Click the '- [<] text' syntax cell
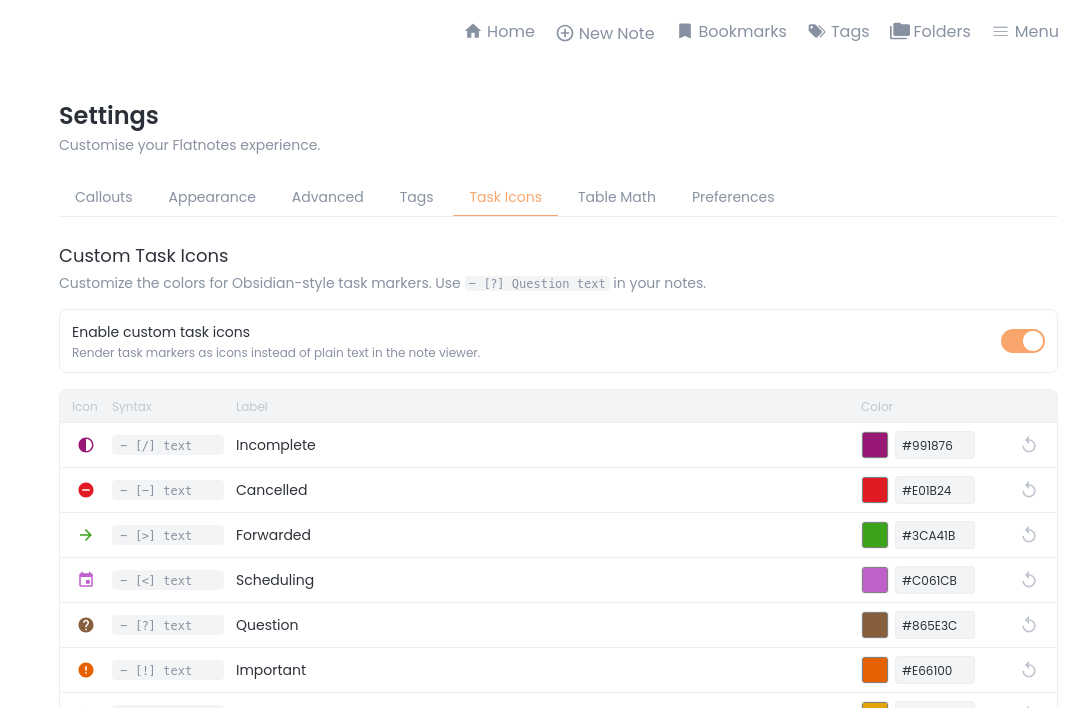Screen dimensions: 1079x719 (x=168, y=580)
